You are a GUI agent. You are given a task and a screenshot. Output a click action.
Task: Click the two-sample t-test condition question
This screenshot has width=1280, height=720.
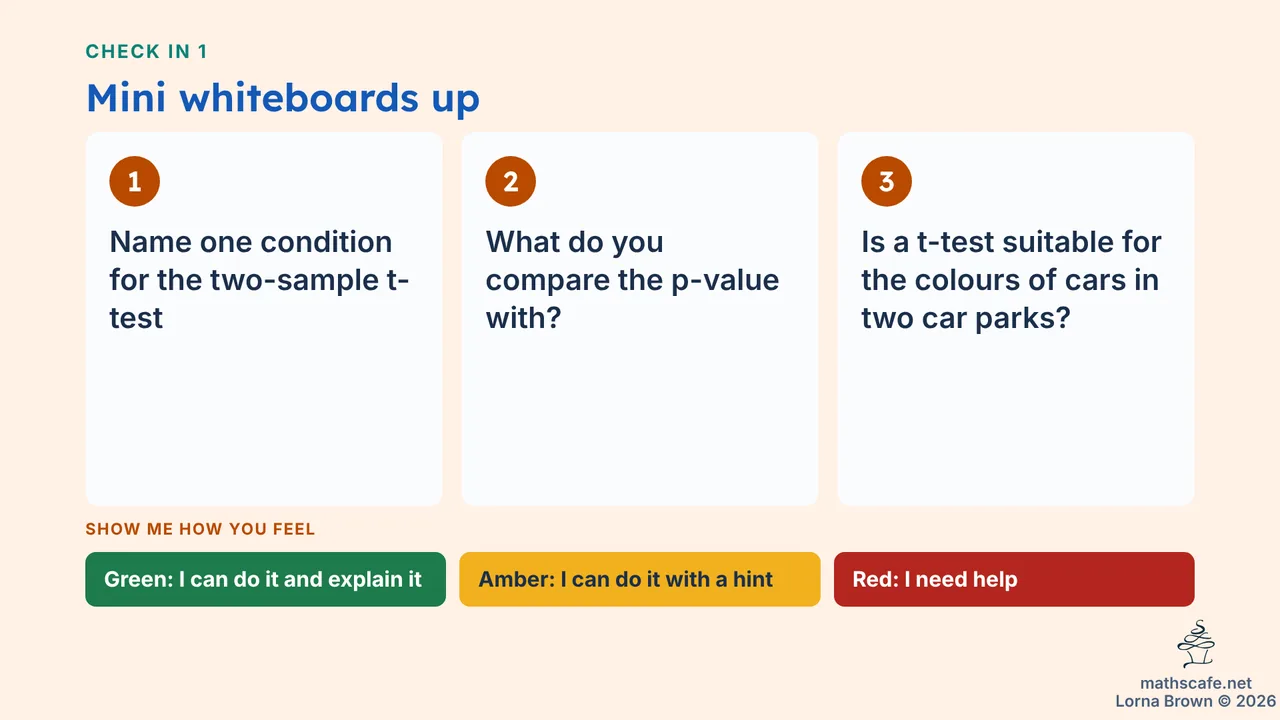point(259,280)
